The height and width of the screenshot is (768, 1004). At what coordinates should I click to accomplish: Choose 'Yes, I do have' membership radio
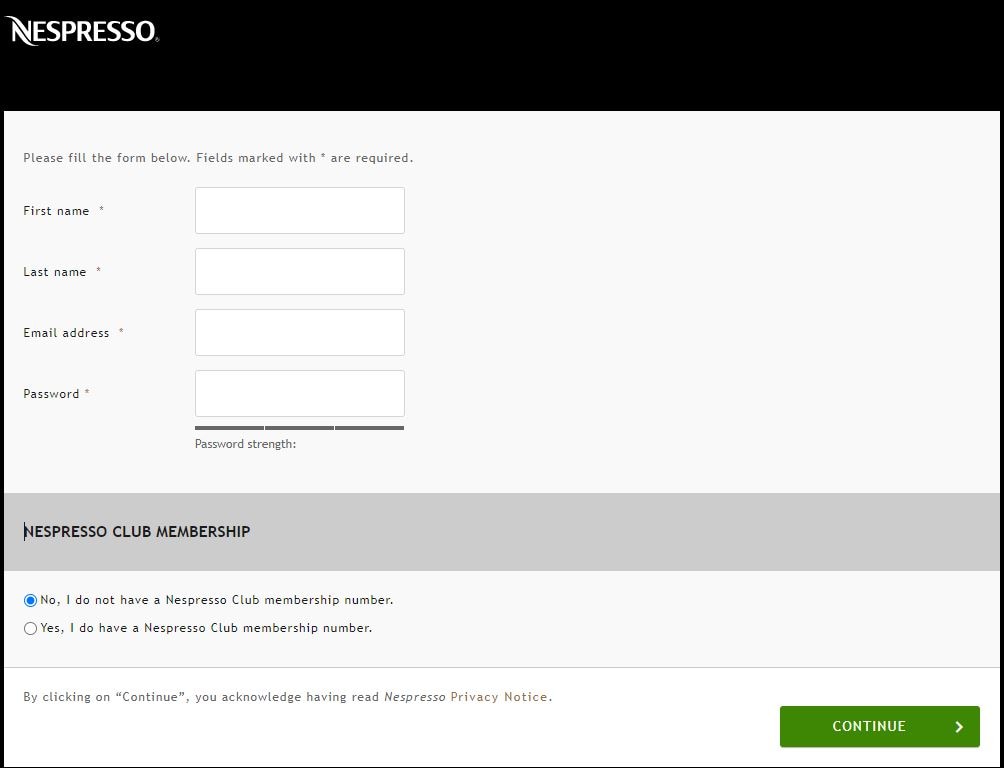click(30, 628)
